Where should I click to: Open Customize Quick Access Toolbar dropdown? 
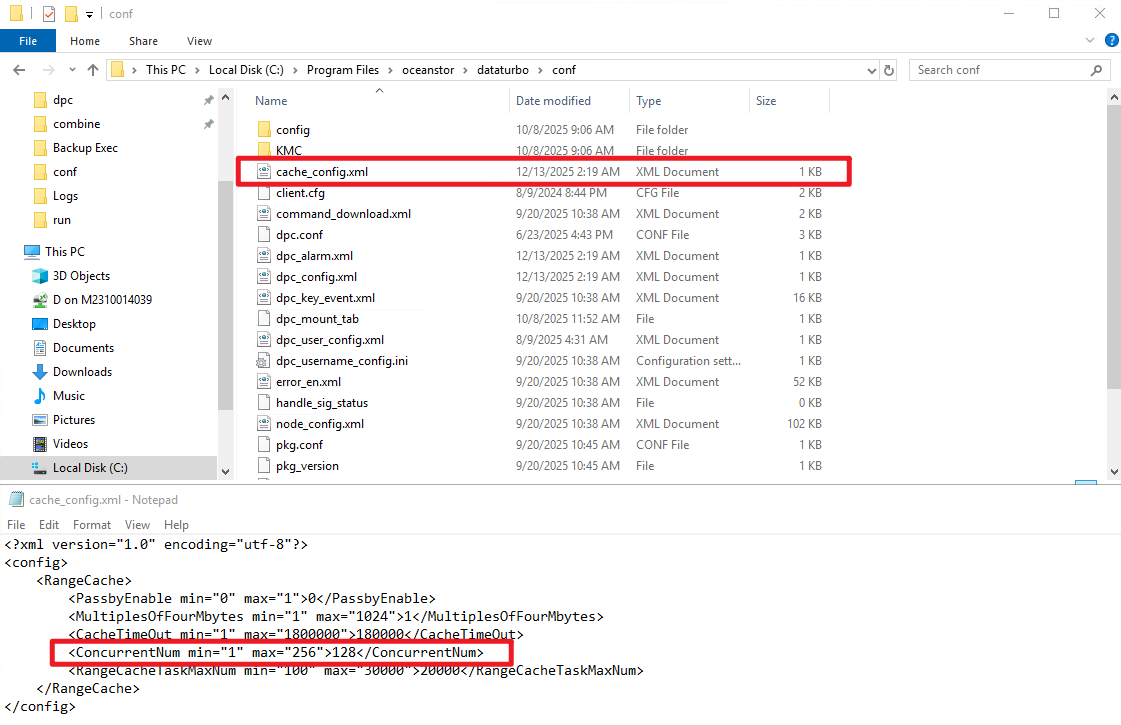tap(89, 14)
